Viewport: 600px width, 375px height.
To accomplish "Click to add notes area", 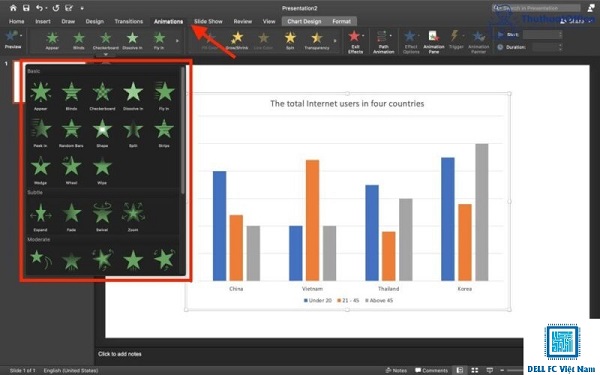I will (120, 354).
